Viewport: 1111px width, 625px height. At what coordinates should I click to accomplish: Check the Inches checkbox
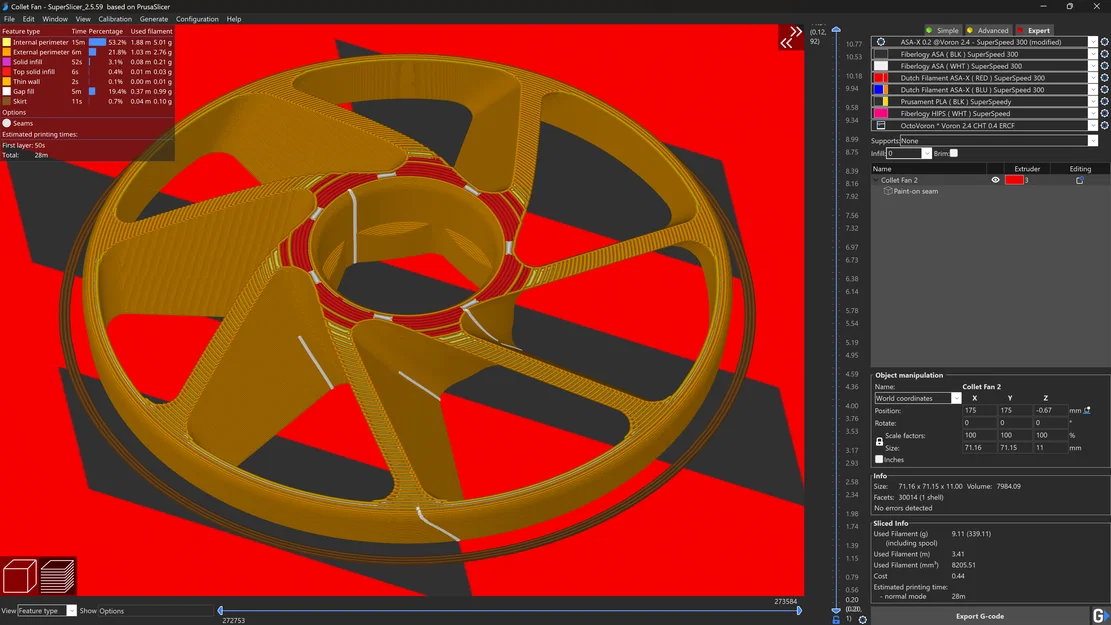click(879, 459)
